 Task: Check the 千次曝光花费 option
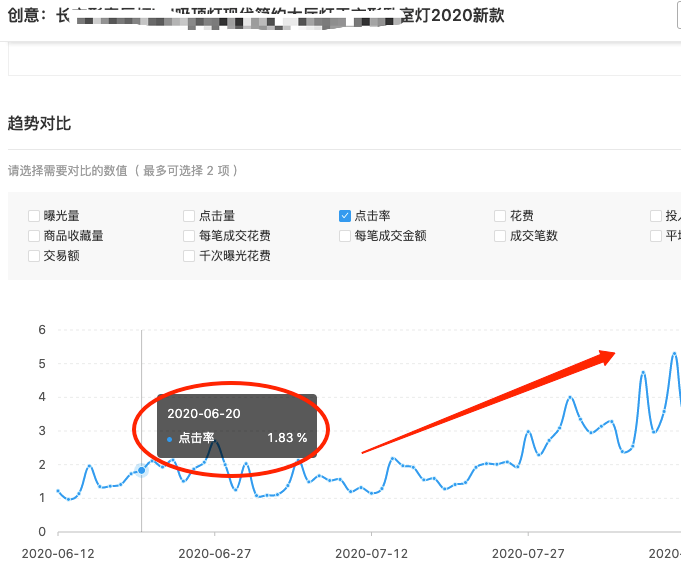(x=190, y=256)
